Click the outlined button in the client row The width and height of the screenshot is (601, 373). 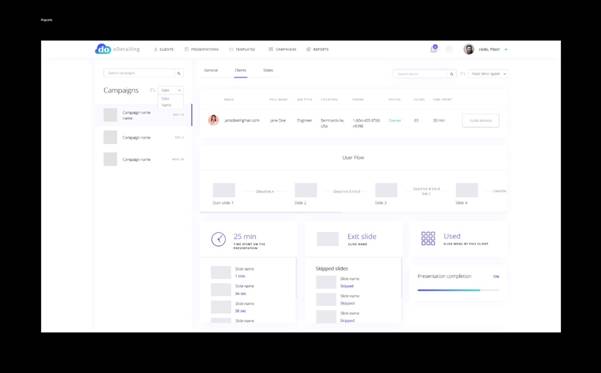(x=481, y=120)
